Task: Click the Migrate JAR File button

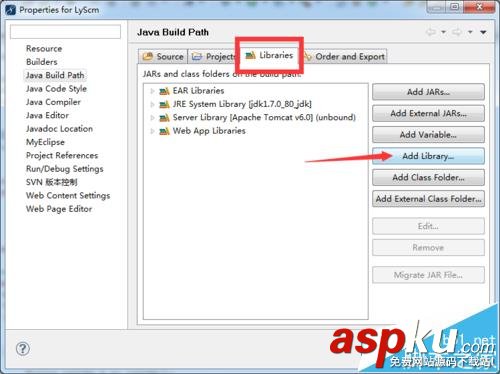Action: (428, 275)
